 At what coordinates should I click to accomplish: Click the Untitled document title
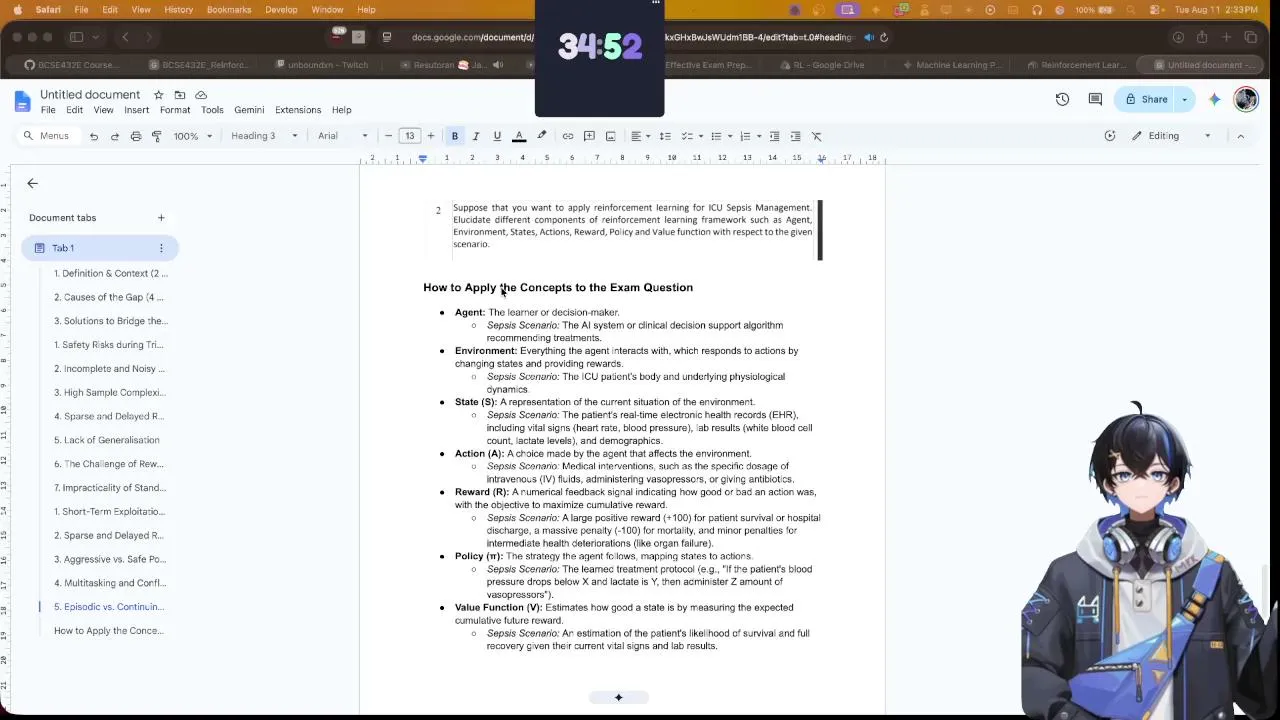(x=90, y=95)
